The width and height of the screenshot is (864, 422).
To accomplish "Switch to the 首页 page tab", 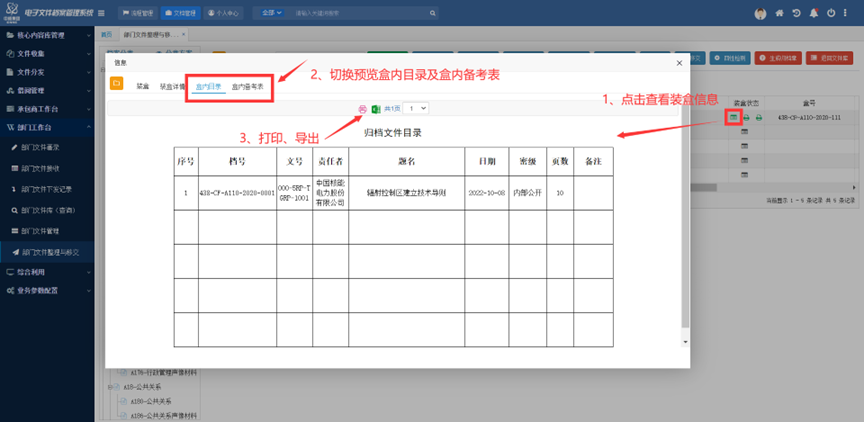I will click(106, 34).
